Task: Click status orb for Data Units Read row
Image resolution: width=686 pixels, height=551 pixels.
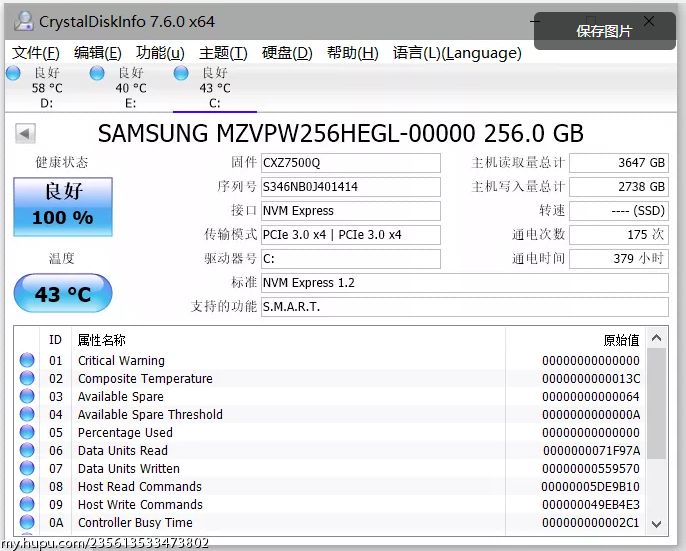Action: (x=27, y=450)
